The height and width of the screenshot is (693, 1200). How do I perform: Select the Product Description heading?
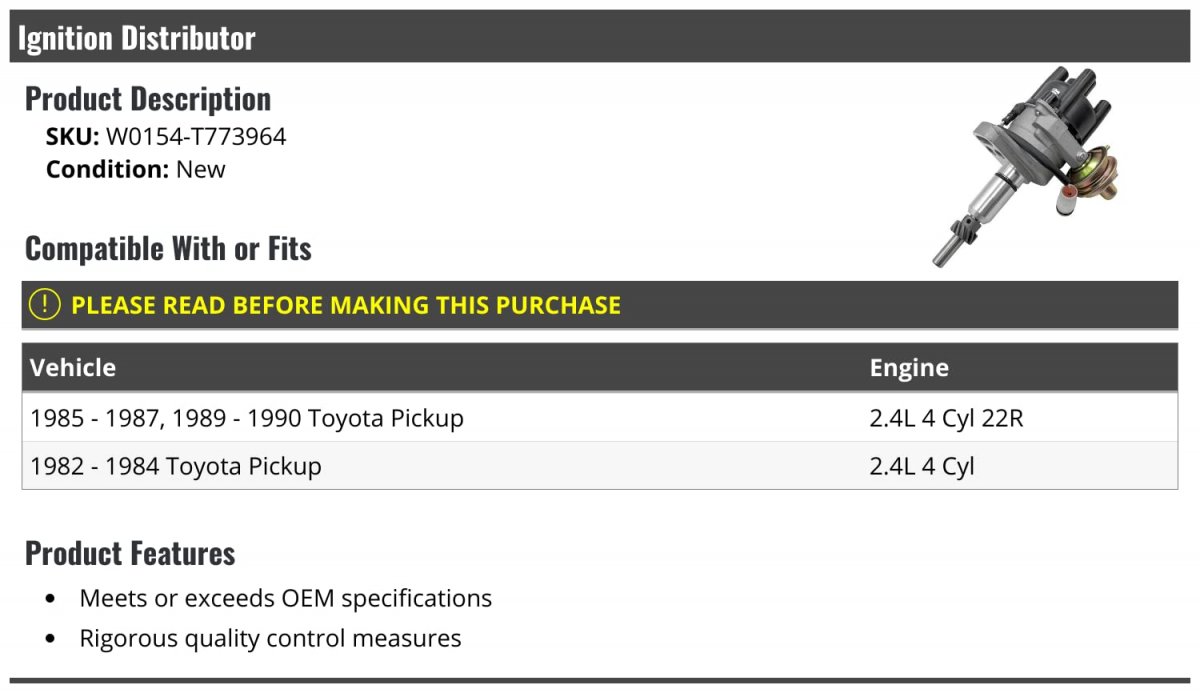tap(148, 98)
